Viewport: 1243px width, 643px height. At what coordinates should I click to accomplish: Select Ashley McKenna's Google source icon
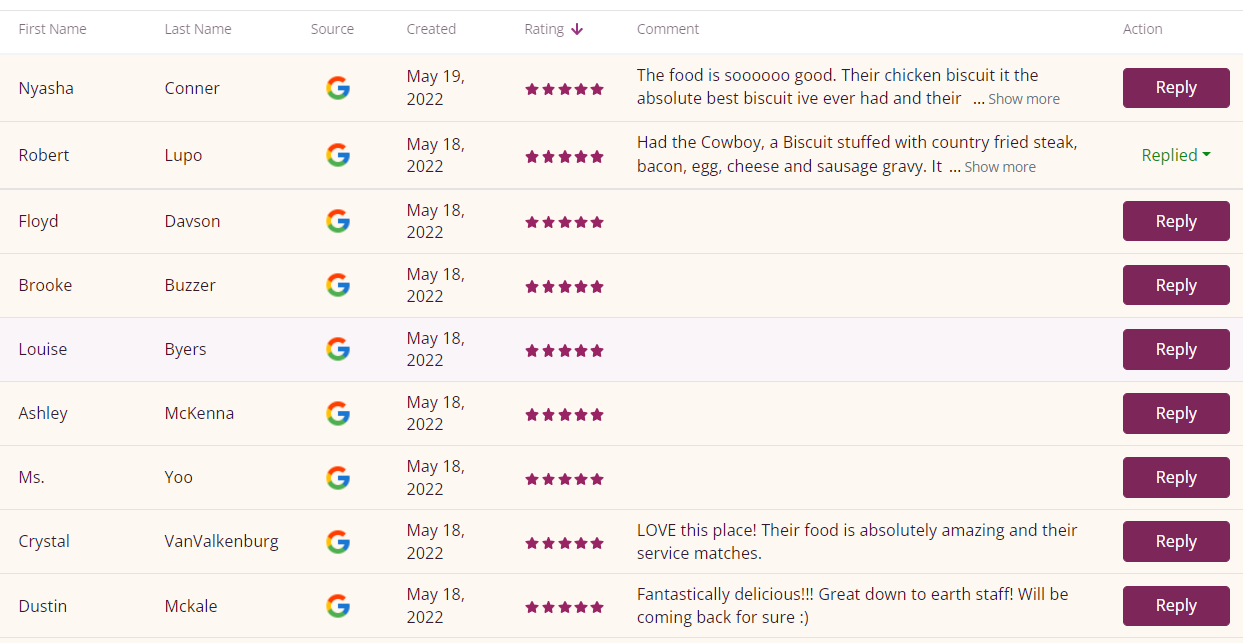338,413
